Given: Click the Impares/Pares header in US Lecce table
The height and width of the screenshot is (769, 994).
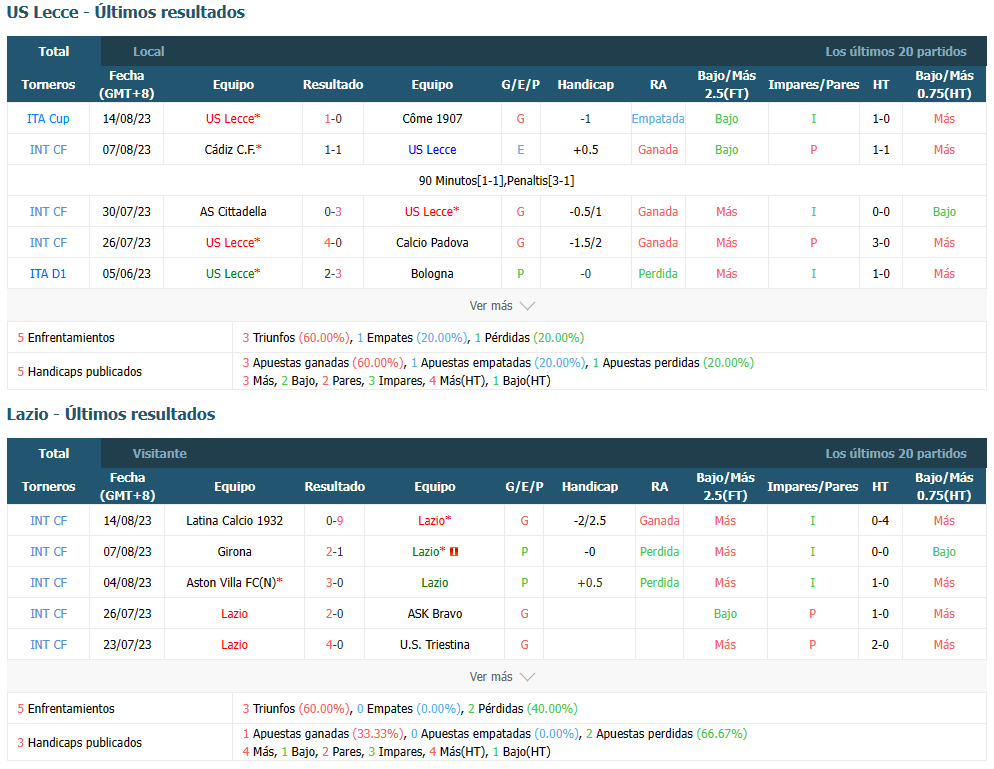Looking at the screenshot, I should [x=813, y=84].
